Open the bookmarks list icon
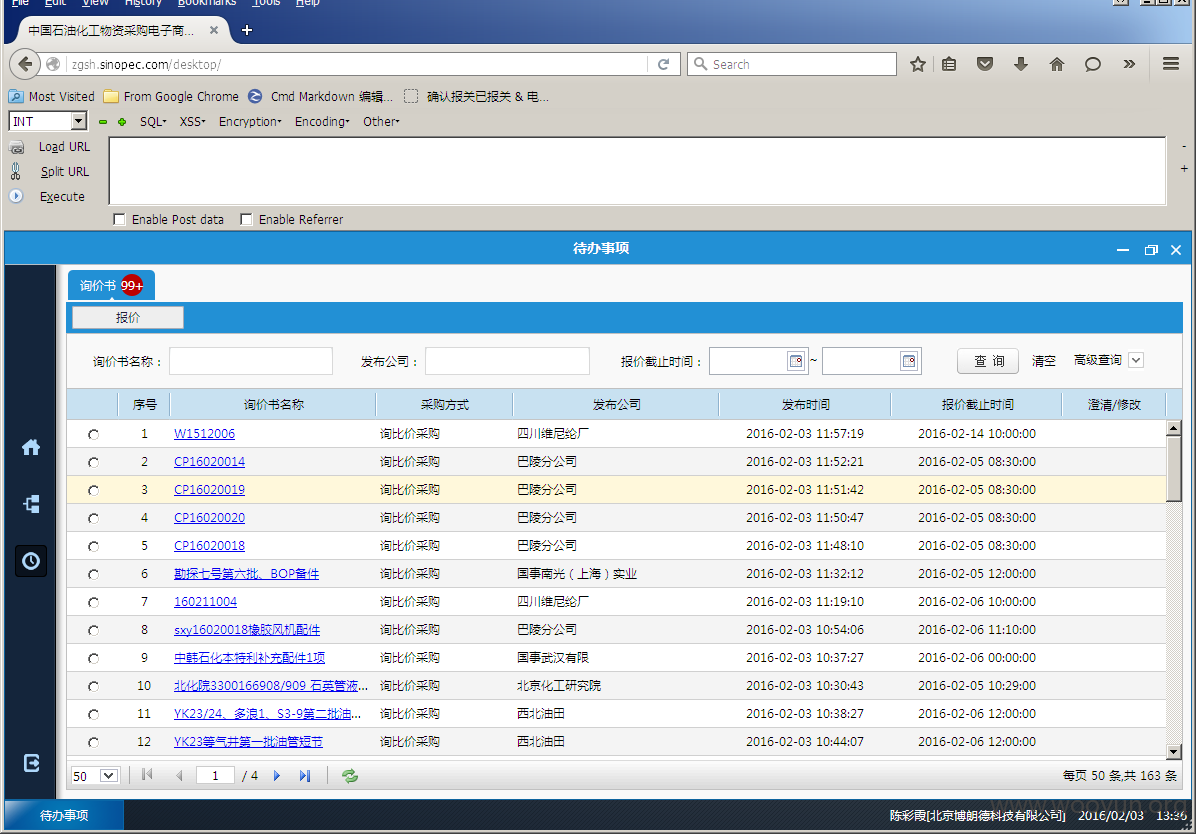The height and width of the screenshot is (834, 1196). 949,64
